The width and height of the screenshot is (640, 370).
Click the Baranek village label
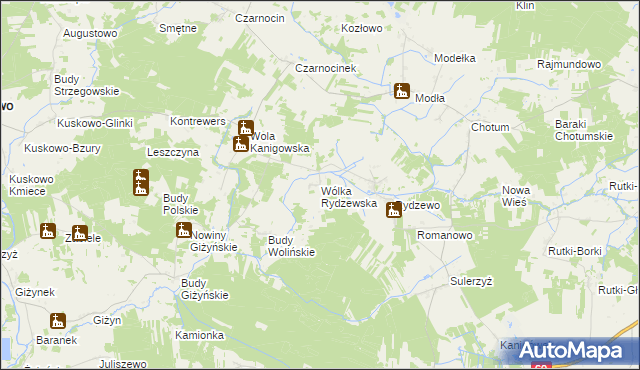point(57,340)
